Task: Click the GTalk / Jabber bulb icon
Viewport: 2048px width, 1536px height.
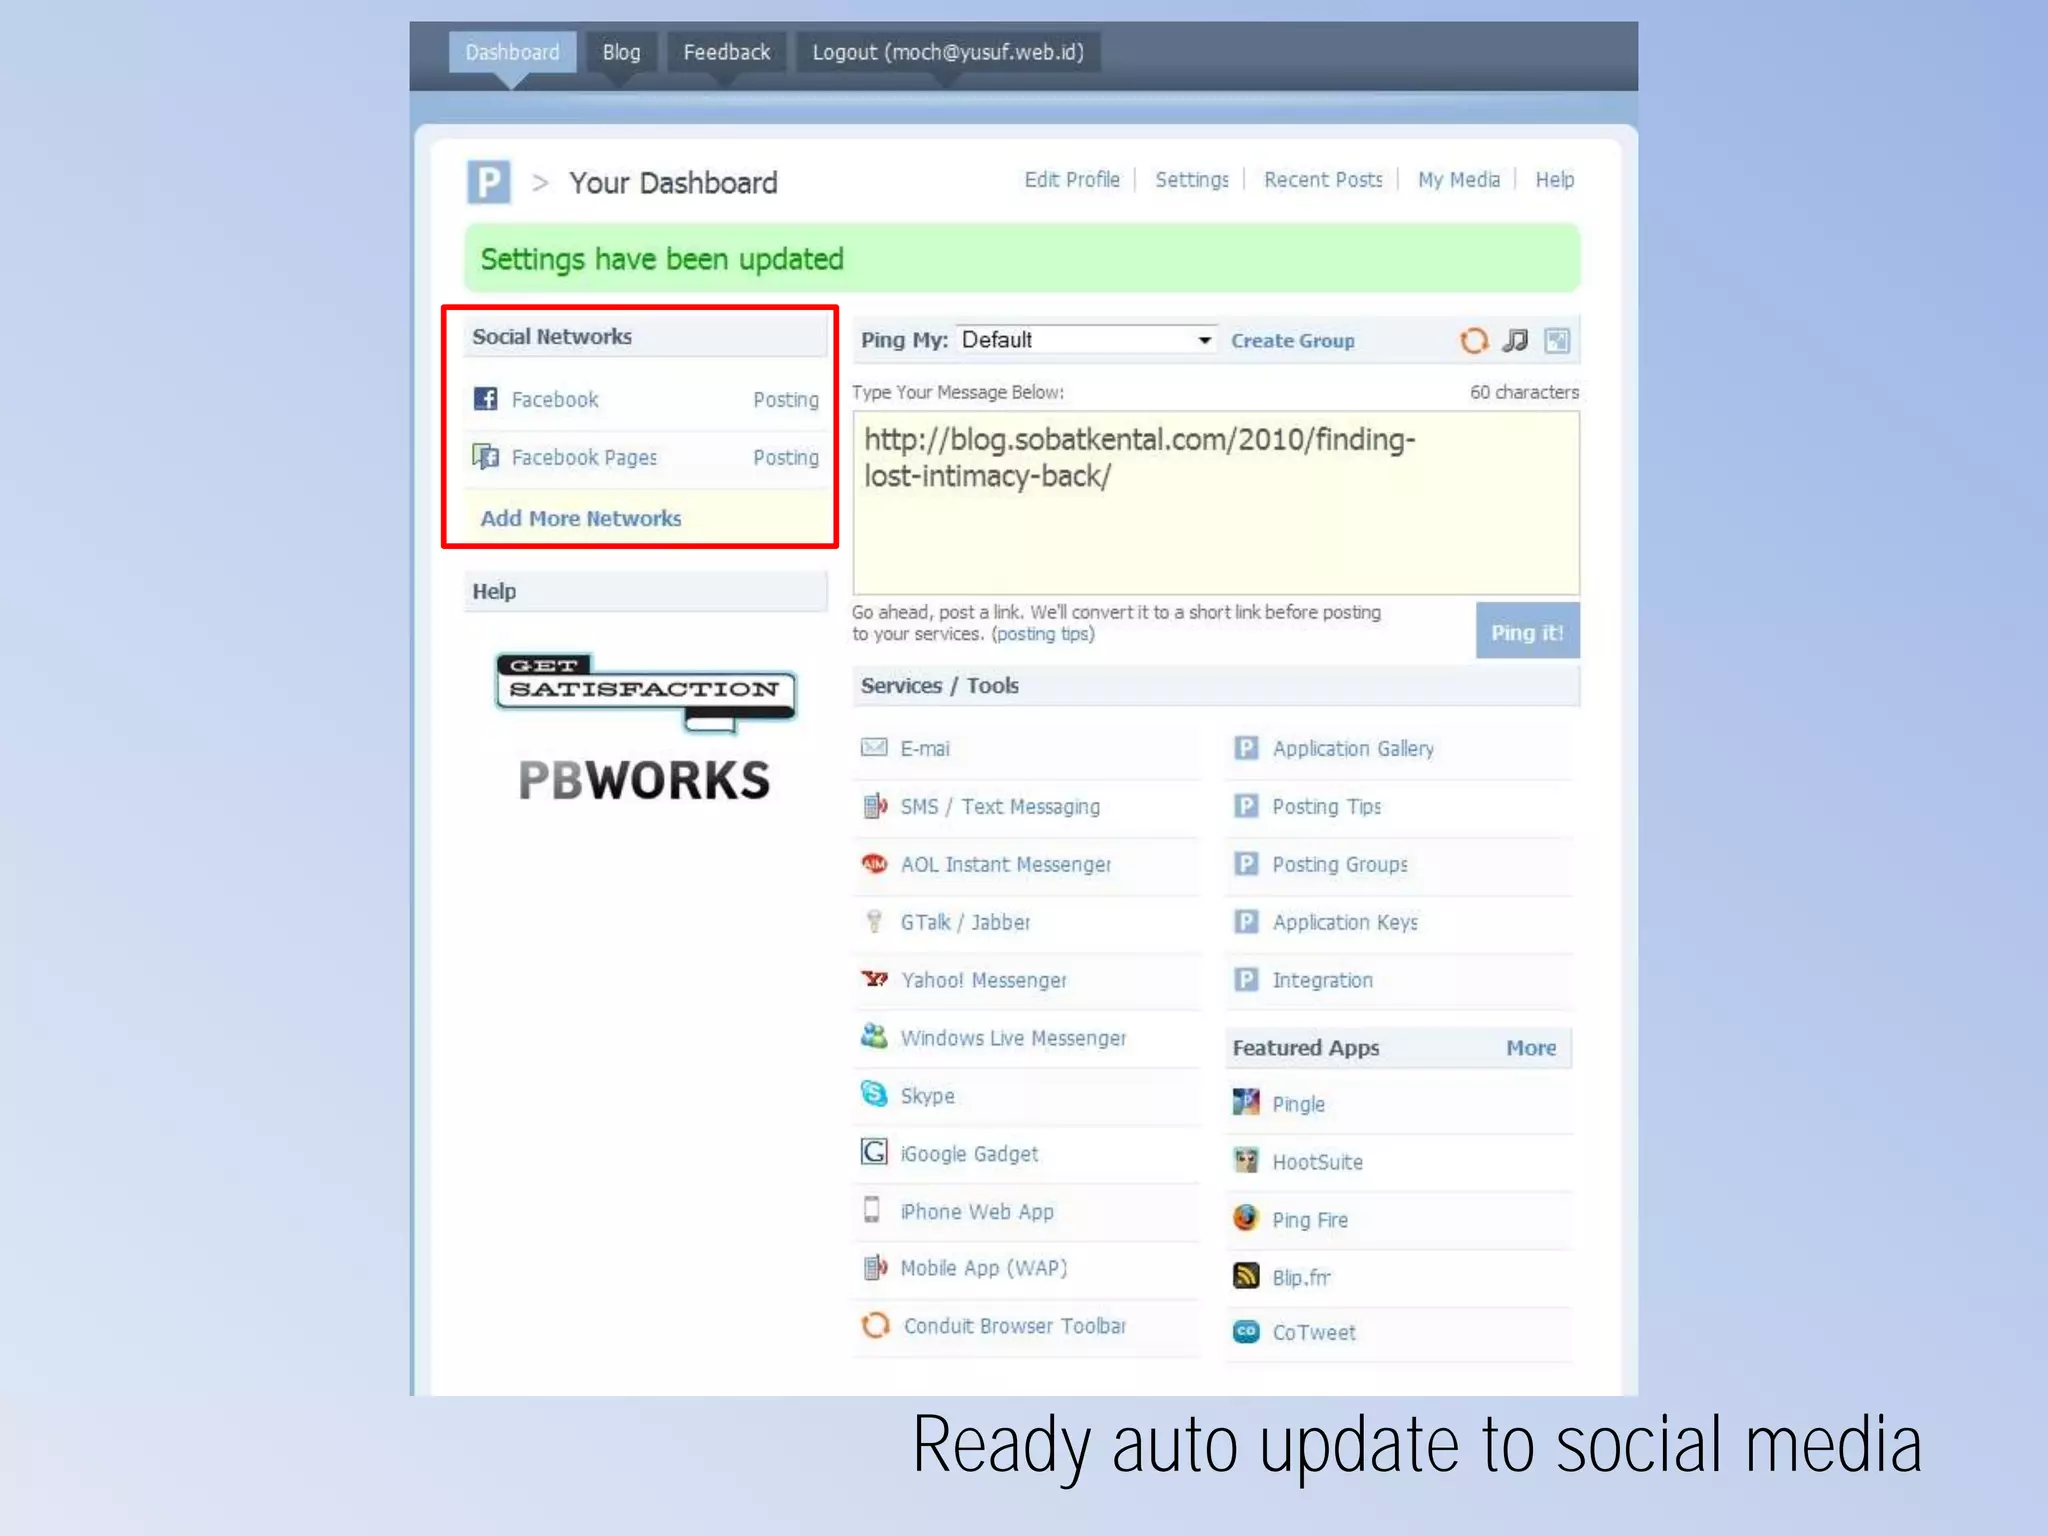Action: pos(874,921)
